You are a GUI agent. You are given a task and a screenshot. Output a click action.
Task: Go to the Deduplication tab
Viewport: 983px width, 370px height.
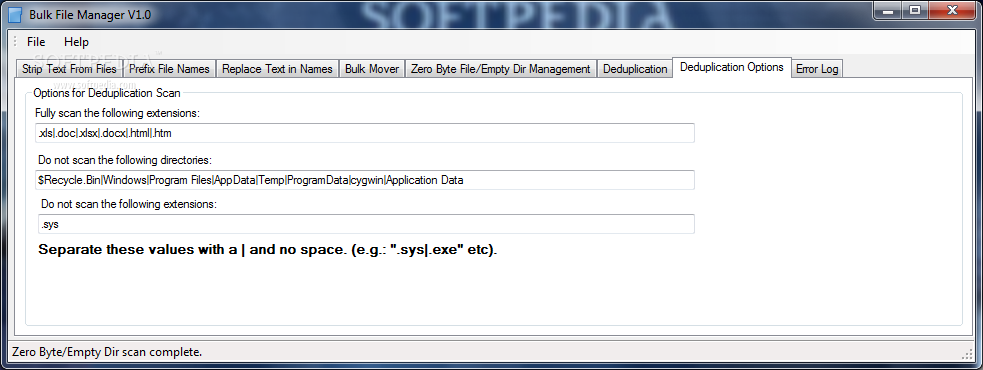pos(635,69)
